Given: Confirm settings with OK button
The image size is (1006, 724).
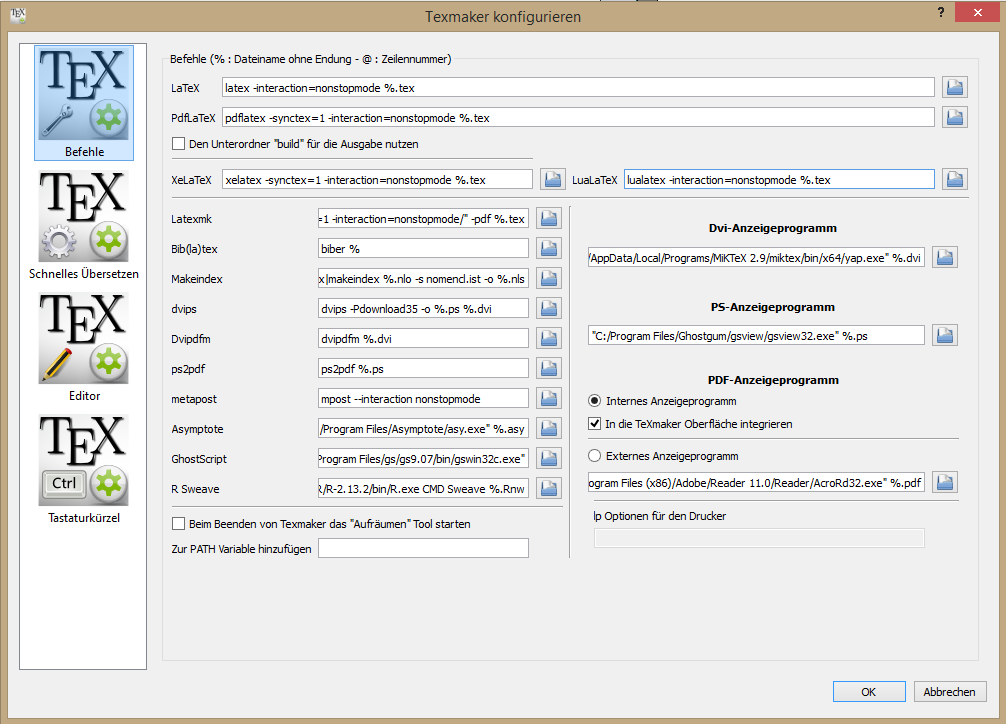Looking at the screenshot, I should (x=869, y=691).
